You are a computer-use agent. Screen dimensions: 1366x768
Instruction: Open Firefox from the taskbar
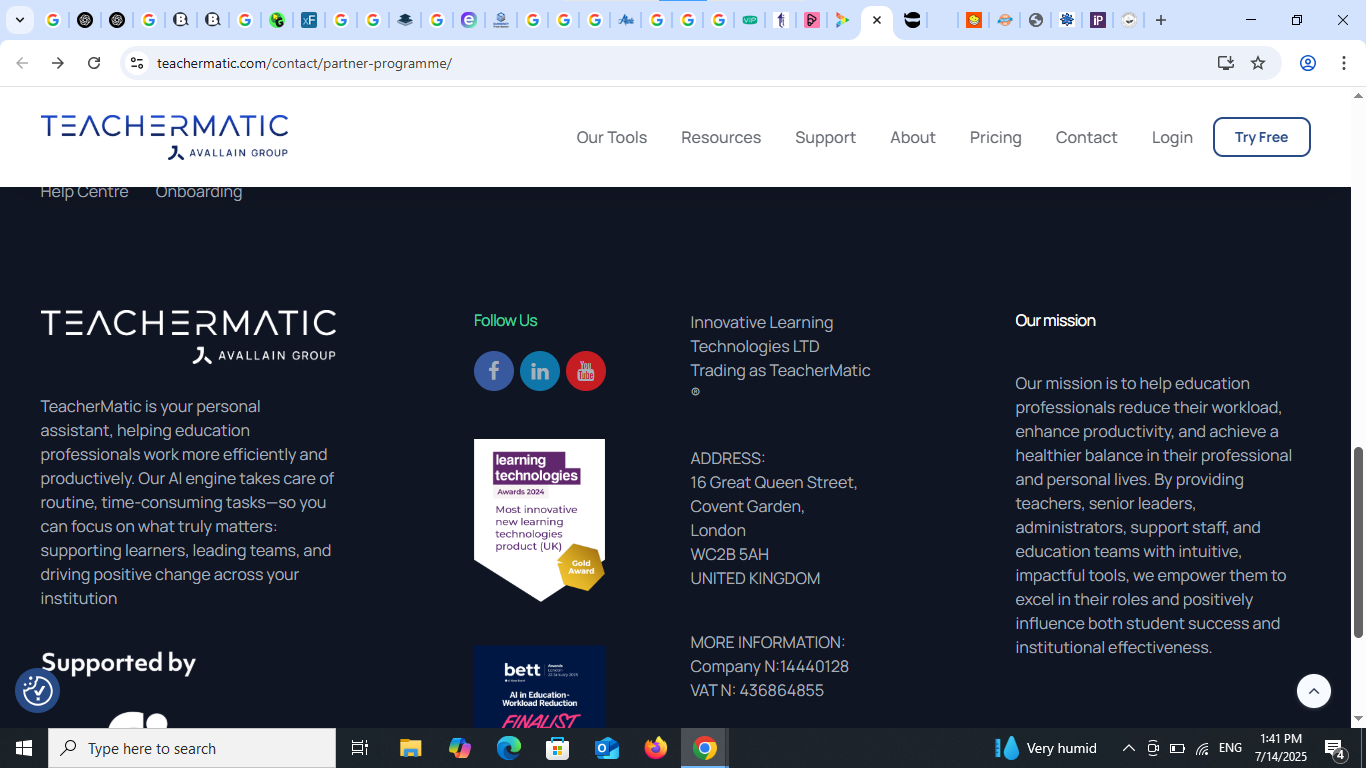(x=656, y=748)
